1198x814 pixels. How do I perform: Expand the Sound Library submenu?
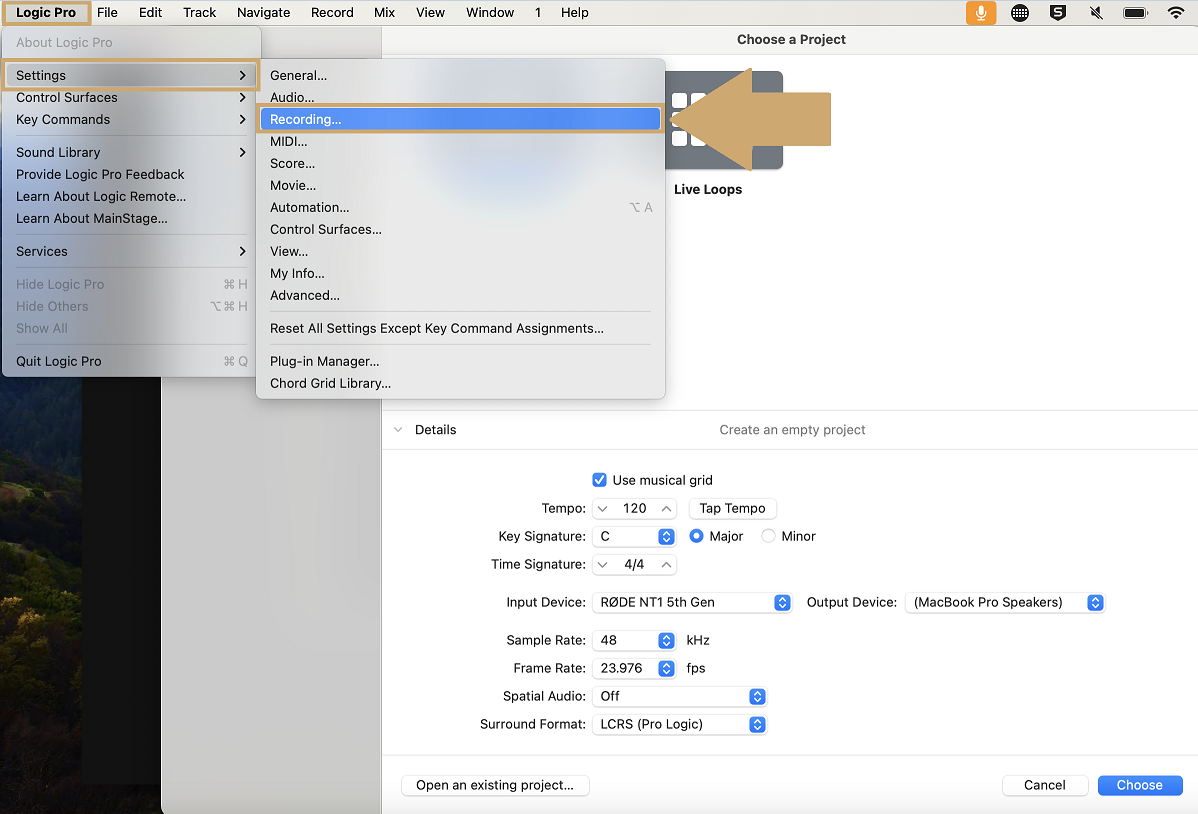[130, 153]
